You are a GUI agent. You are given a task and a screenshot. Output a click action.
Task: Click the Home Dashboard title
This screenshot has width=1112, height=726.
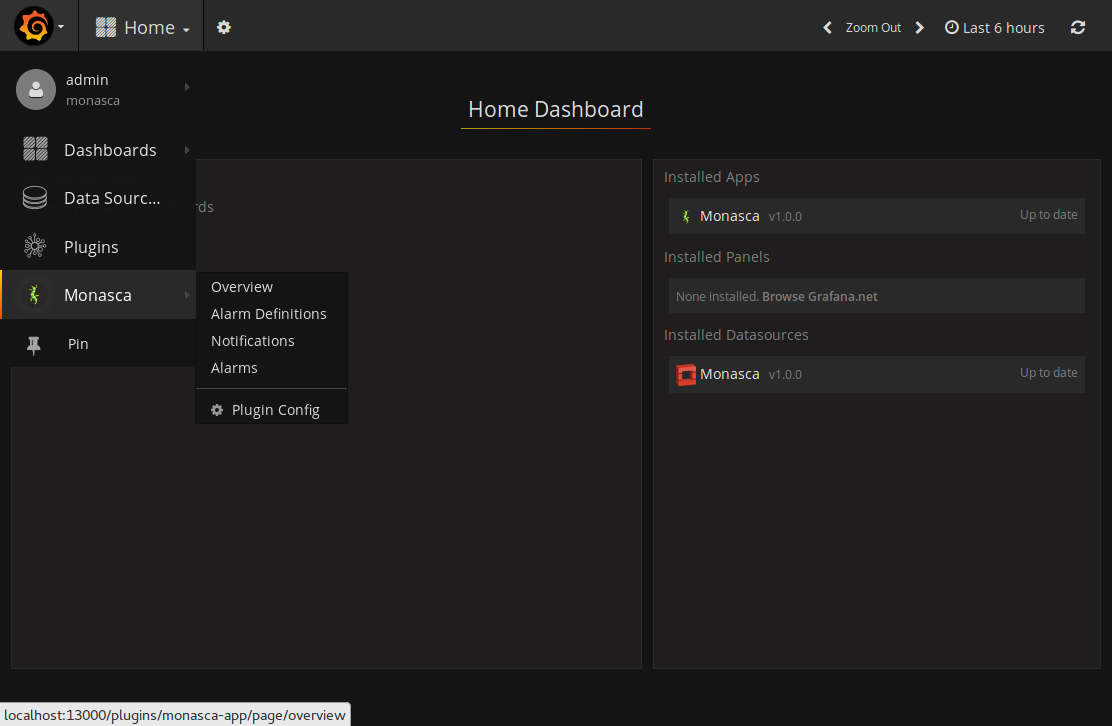coord(556,109)
